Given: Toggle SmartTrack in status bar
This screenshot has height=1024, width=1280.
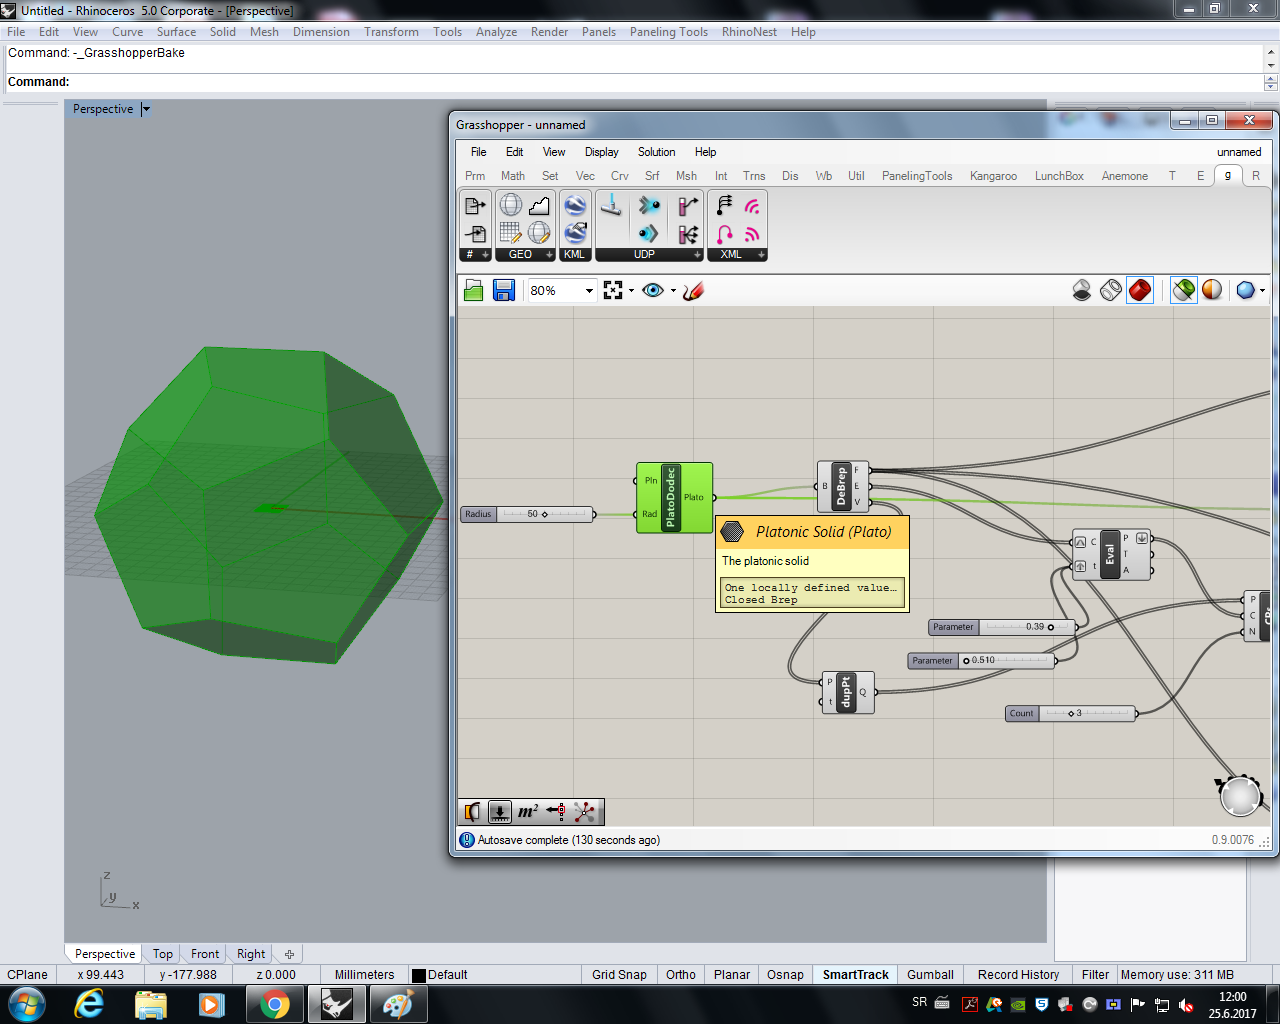Looking at the screenshot, I should pos(855,974).
